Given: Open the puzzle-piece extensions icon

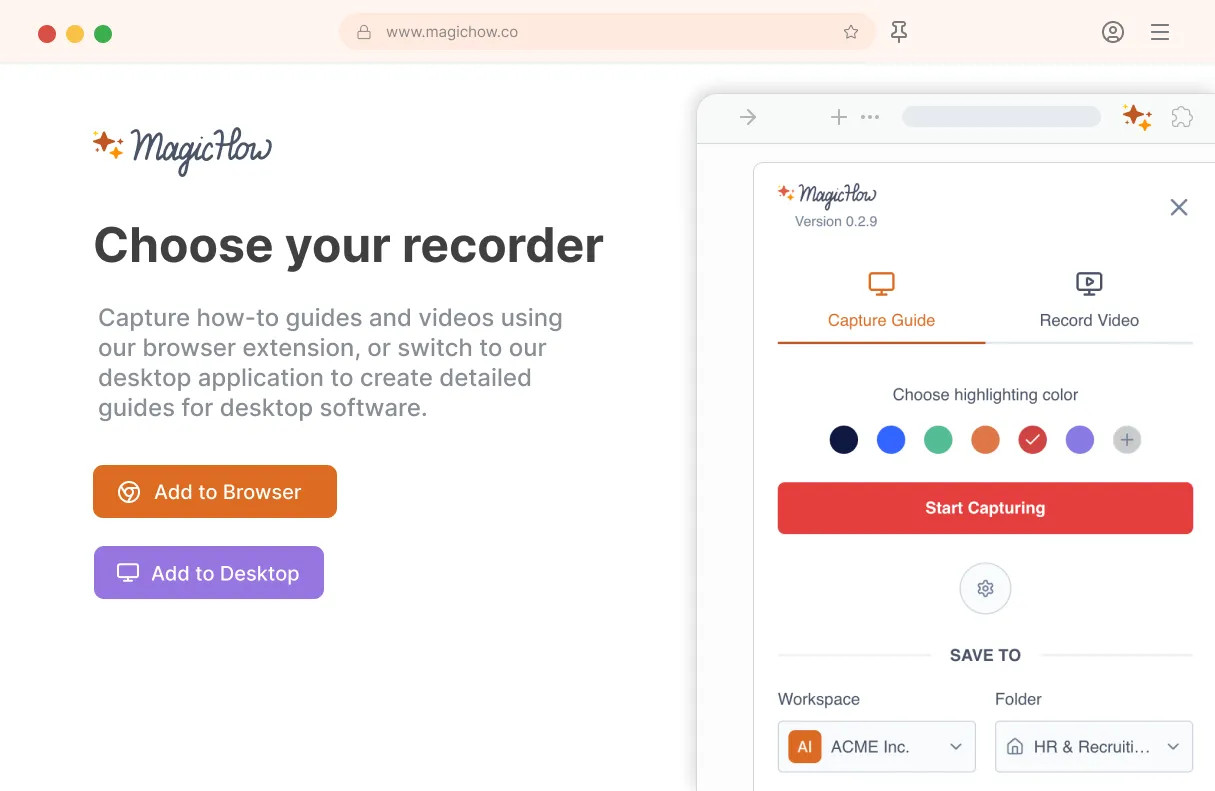Looking at the screenshot, I should pos(1182,117).
